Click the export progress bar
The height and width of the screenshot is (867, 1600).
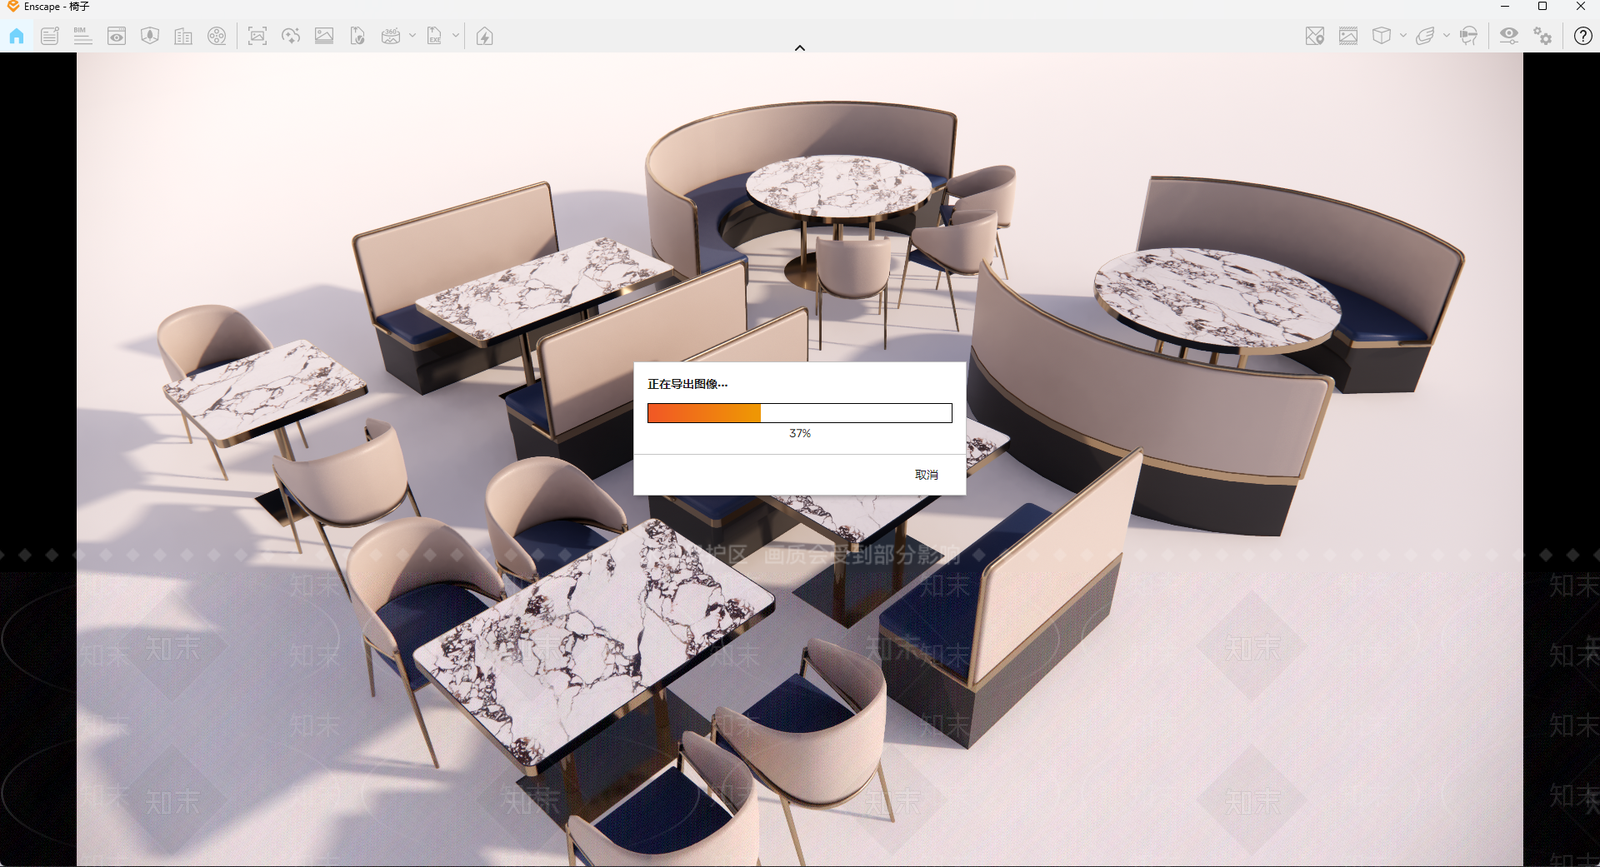(800, 413)
